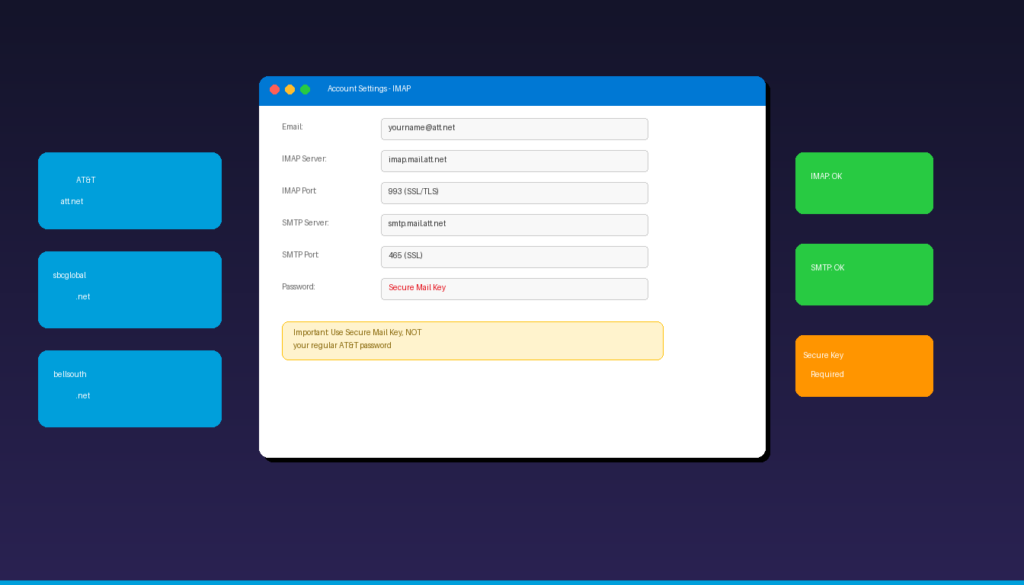Click the yellow Important Secure Mail Key notice
1024x585 pixels.
(x=472, y=340)
